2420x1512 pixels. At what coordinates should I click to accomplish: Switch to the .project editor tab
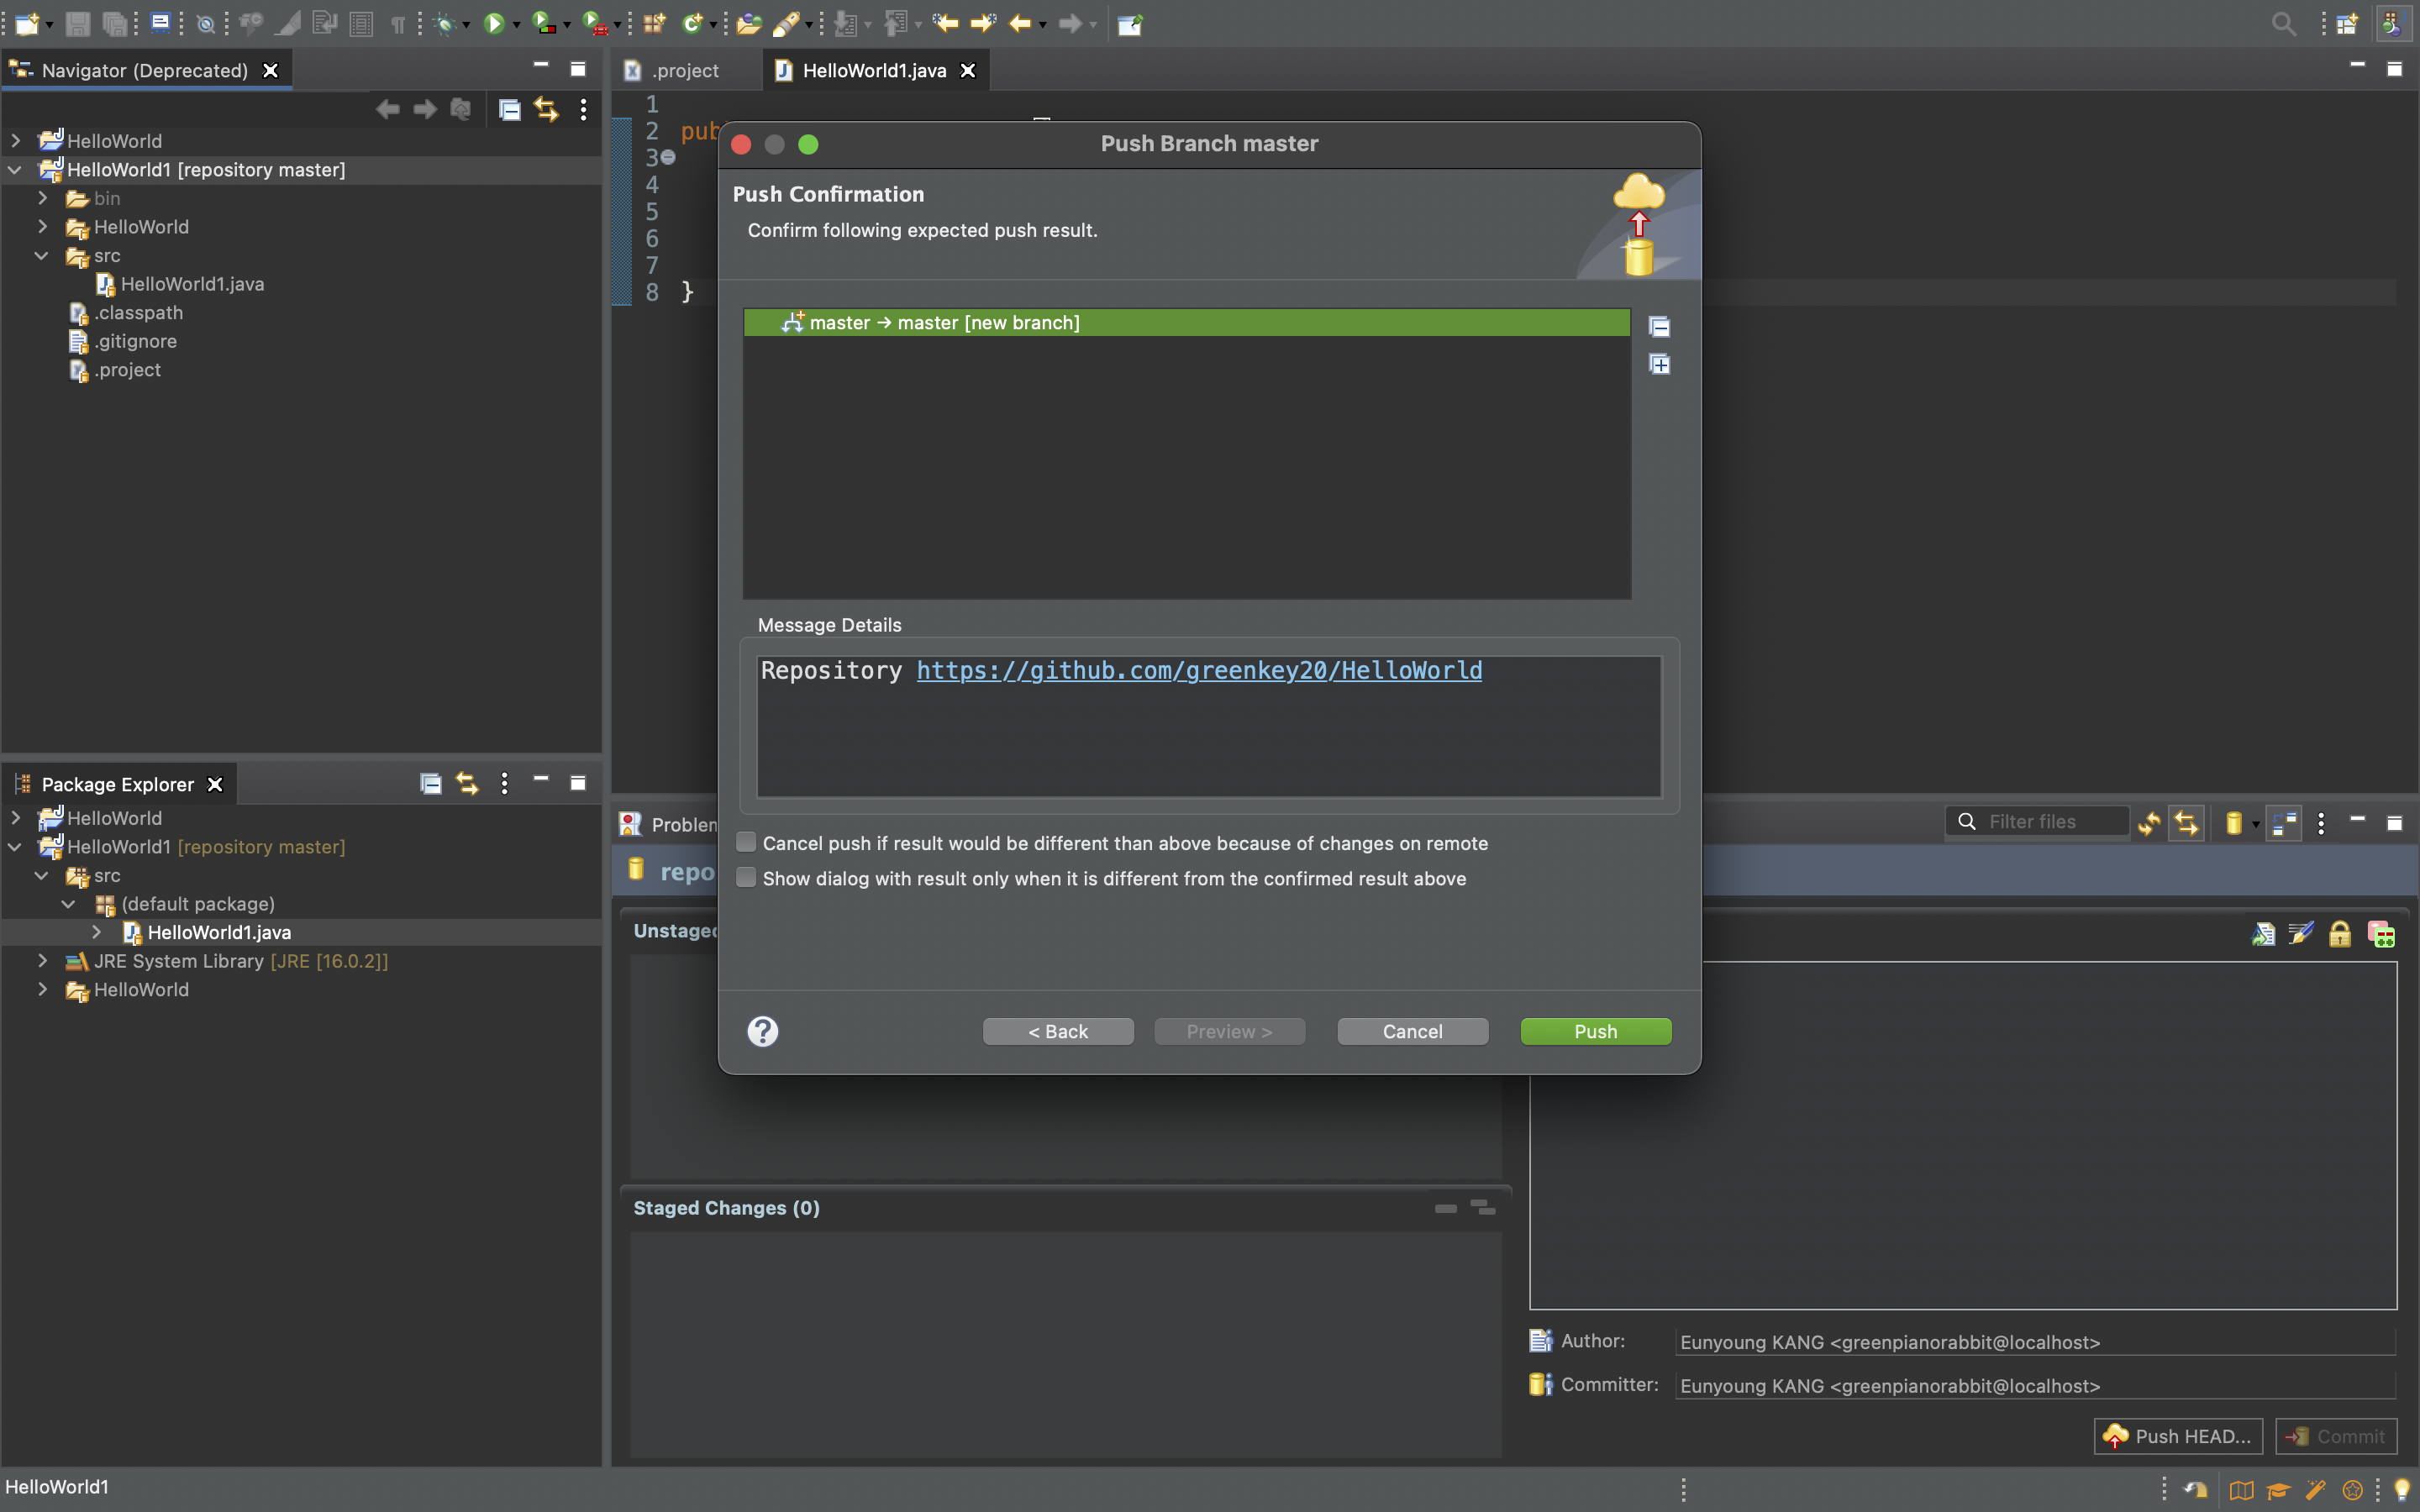(x=685, y=70)
